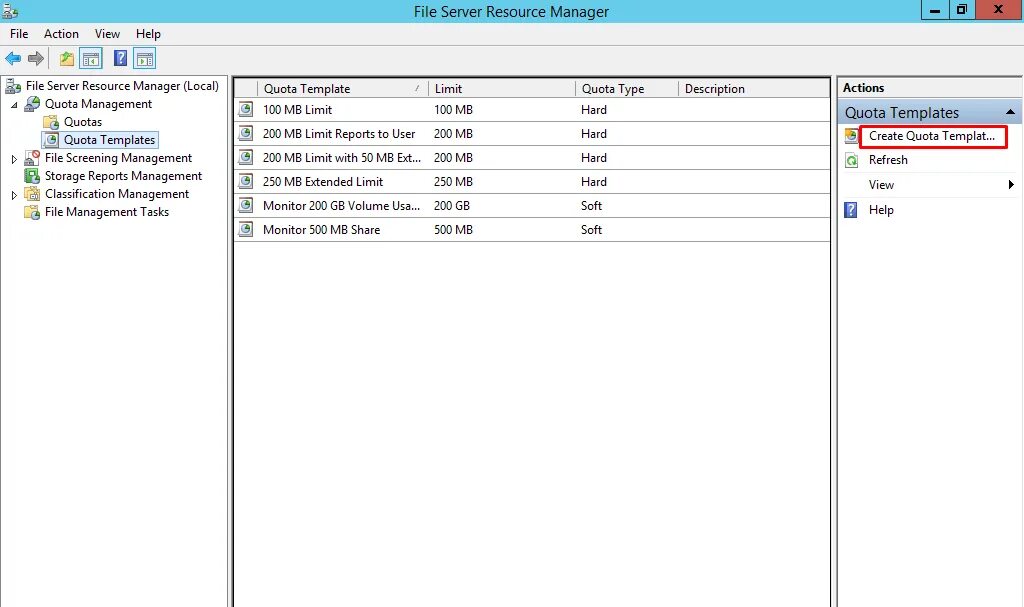1024x607 pixels.
Task: Select '200 MB Limit Reports to User' name
Action: tap(339, 134)
